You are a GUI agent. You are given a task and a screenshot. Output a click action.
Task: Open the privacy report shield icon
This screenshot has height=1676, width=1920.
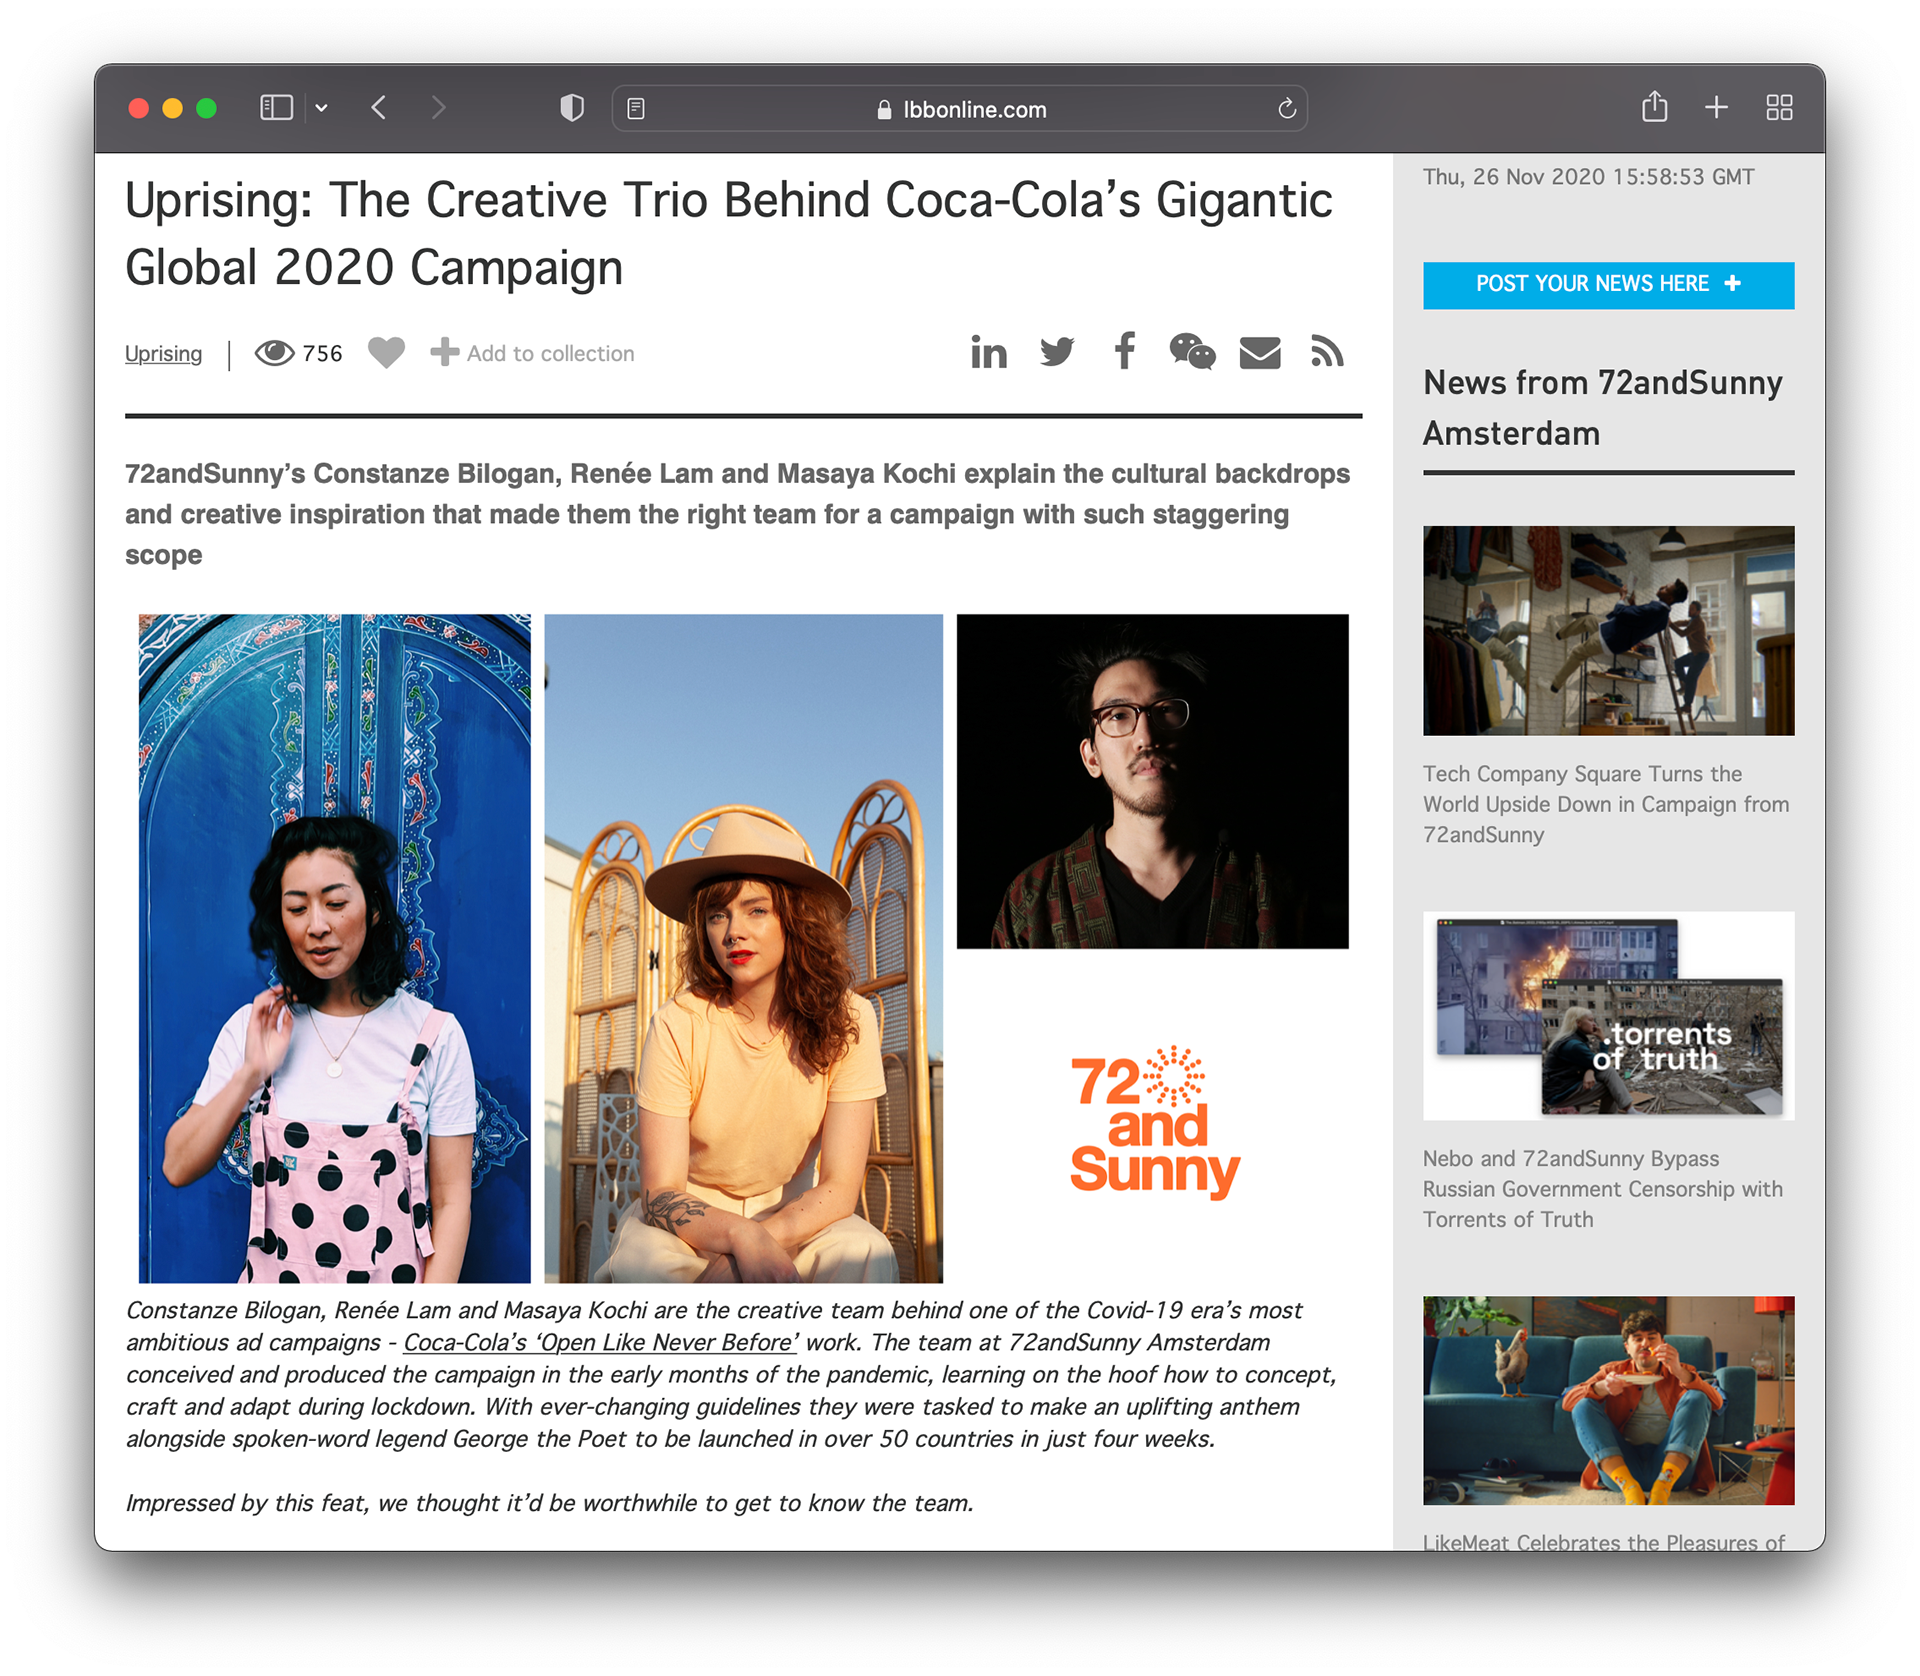click(x=572, y=108)
